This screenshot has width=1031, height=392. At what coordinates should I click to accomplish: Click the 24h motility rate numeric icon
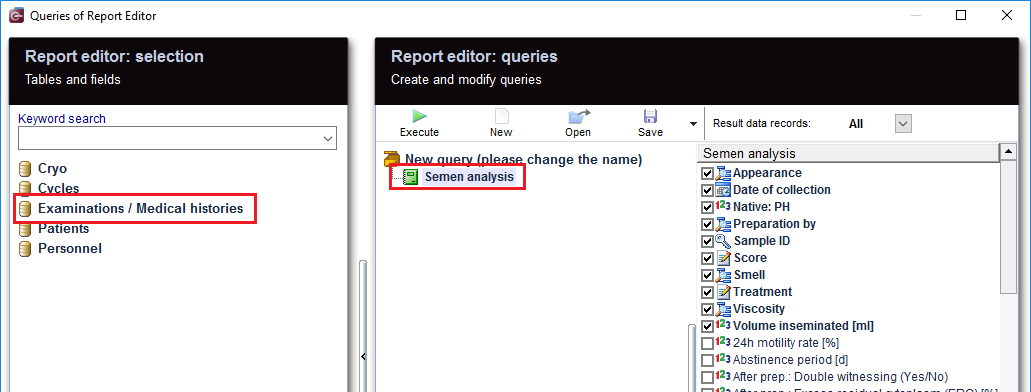point(723,343)
